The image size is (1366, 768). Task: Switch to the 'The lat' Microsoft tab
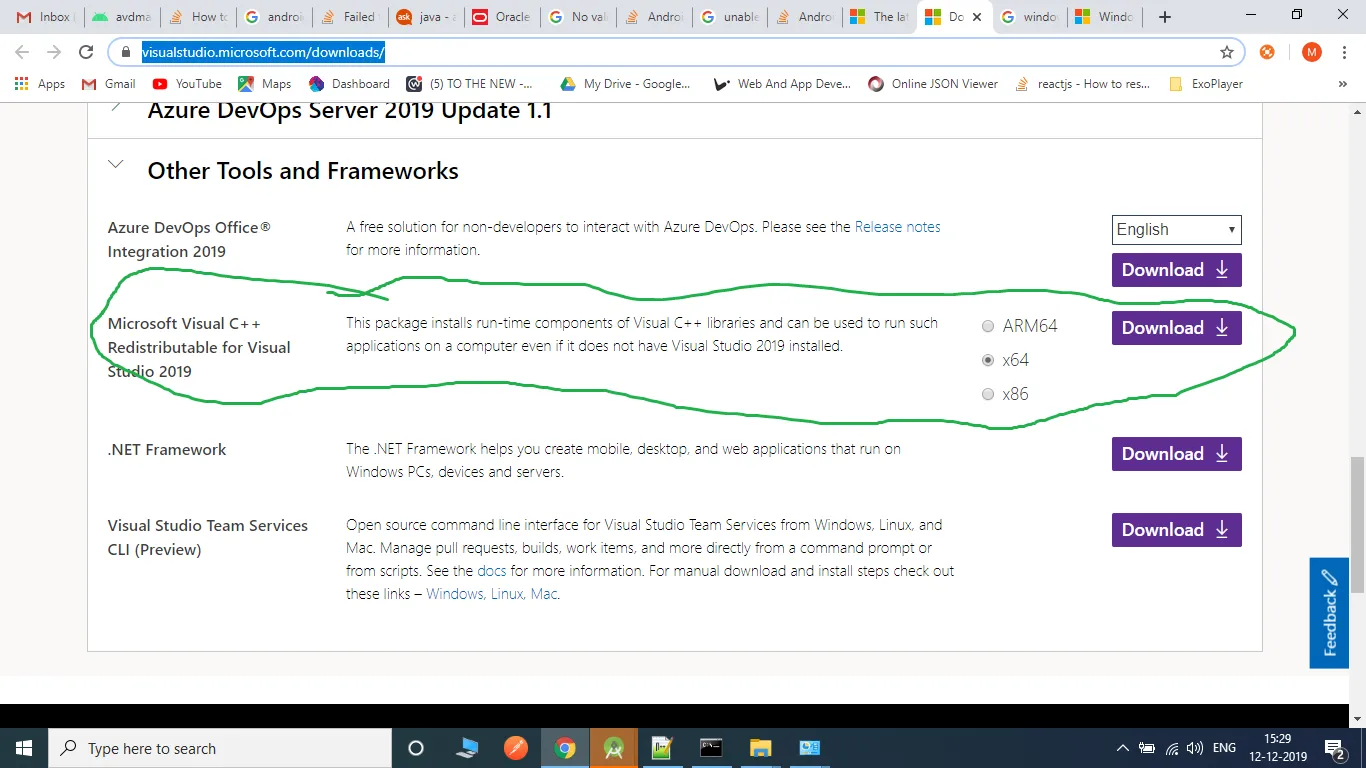[x=880, y=16]
